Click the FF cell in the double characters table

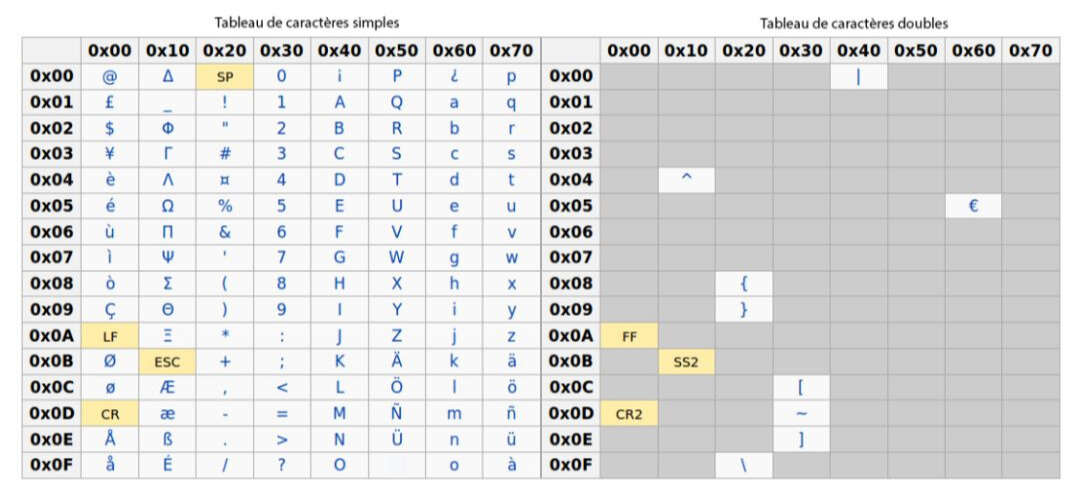click(x=629, y=336)
